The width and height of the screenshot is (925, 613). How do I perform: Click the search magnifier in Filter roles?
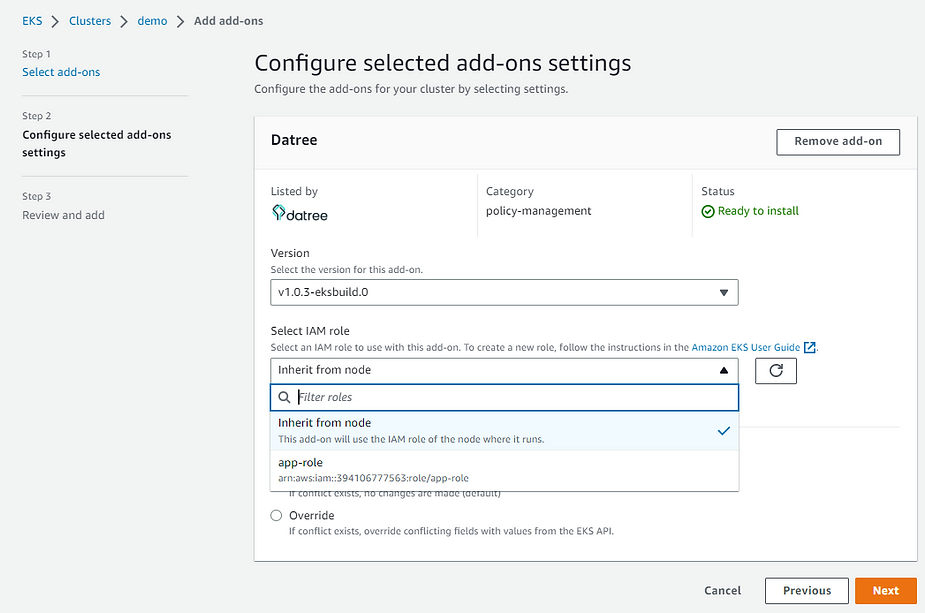coord(284,397)
